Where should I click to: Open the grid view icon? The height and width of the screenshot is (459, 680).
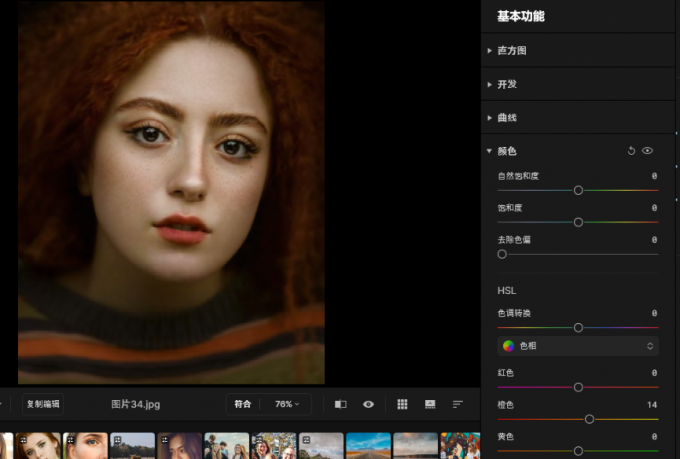[x=402, y=404]
